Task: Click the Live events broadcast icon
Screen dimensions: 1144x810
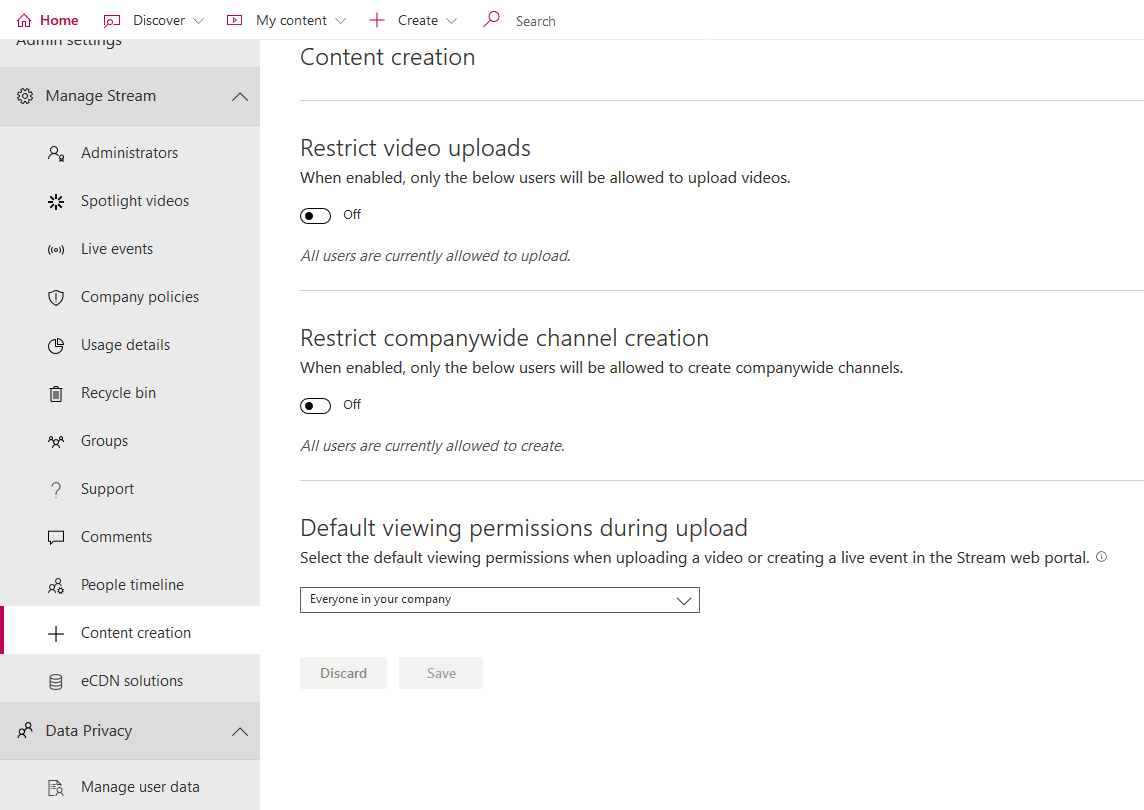Action: click(56, 249)
